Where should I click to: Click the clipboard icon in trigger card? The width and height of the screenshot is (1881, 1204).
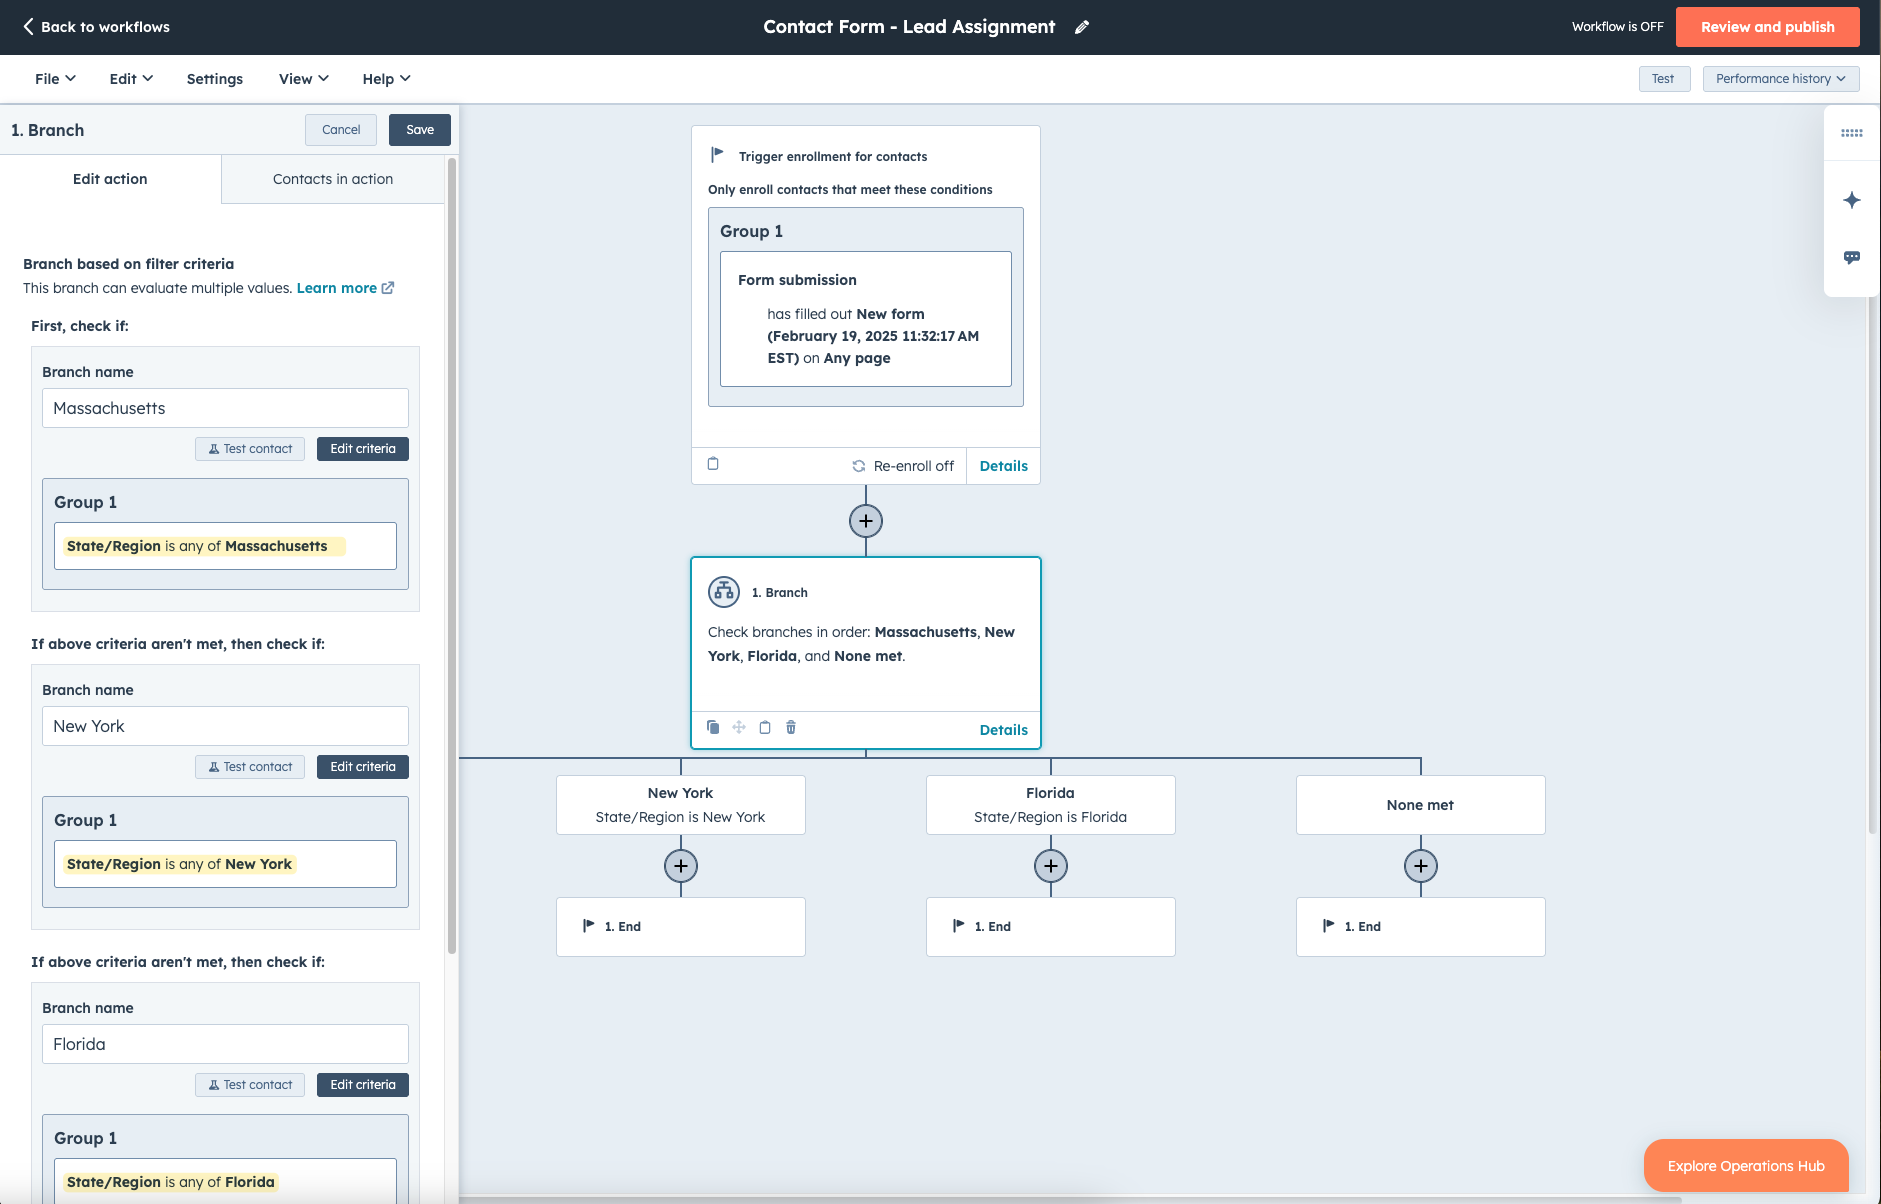(x=713, y=464)
